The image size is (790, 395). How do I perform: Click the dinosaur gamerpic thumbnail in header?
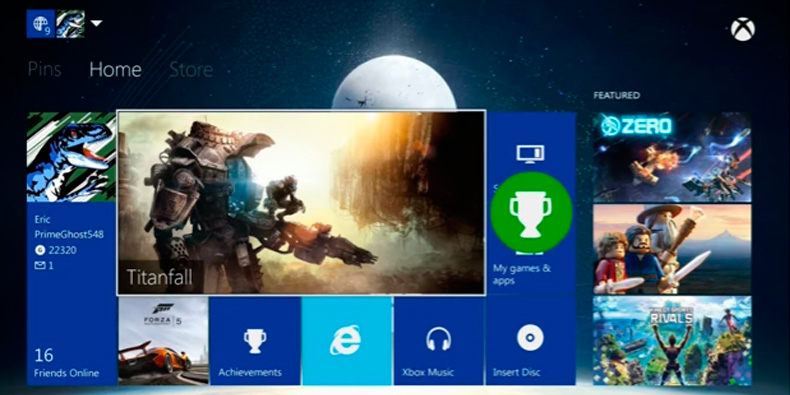[71, 24]
